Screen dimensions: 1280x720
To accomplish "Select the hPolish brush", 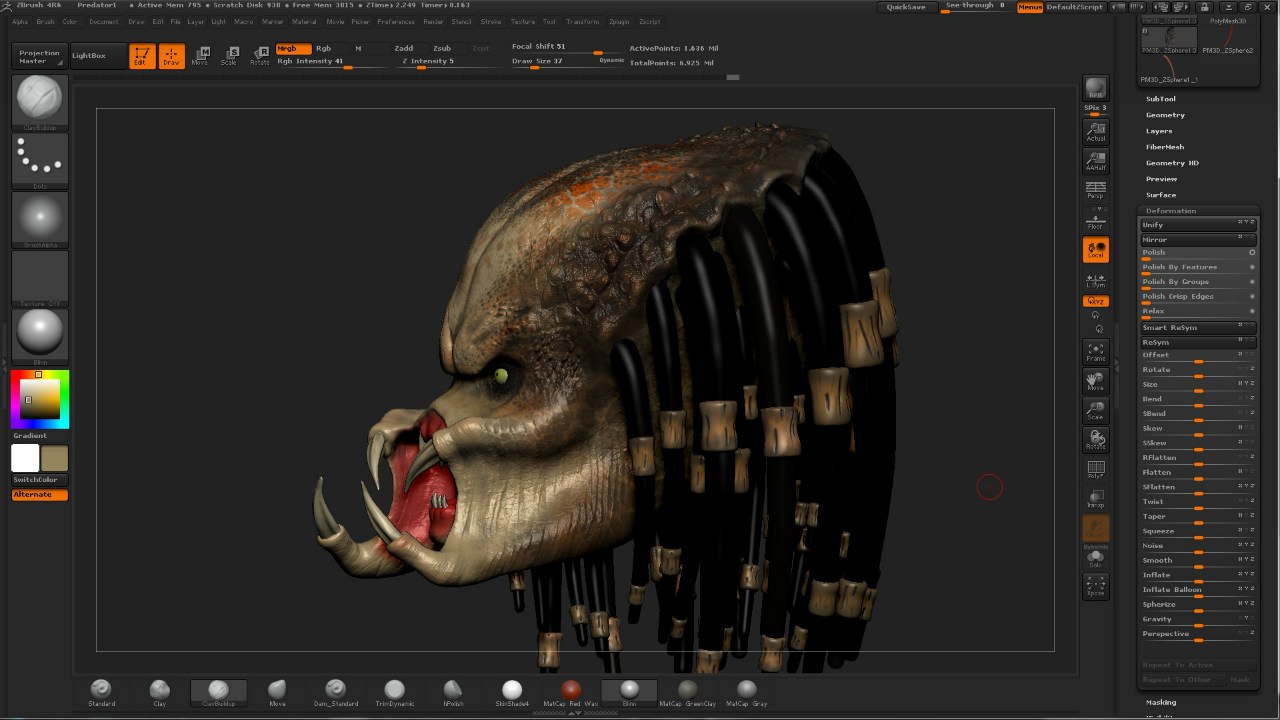I will (x=453, y=693).
